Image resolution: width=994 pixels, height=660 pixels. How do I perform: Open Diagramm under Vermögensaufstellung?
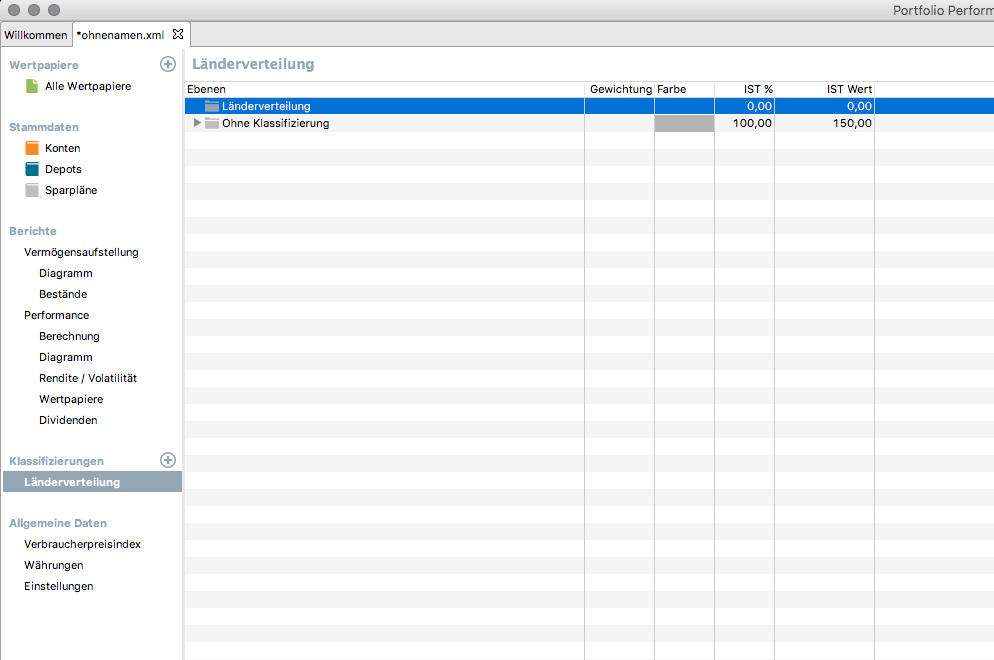66,273
